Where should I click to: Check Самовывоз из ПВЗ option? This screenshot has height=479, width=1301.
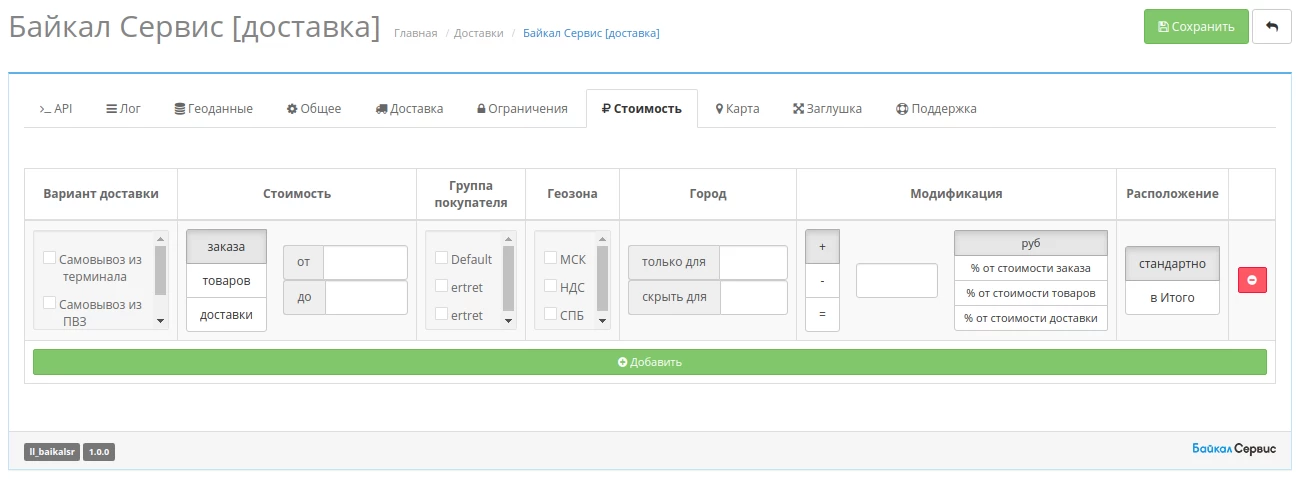pyautogui.click(x=49, y=303)
